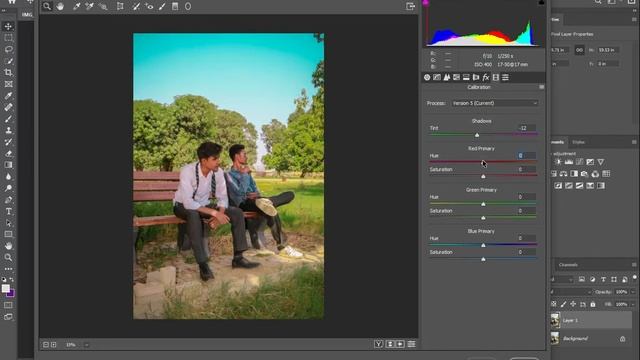Choose the Color Sampler tool
Viewport: 640px width, 360px height.
coord(89,7)
